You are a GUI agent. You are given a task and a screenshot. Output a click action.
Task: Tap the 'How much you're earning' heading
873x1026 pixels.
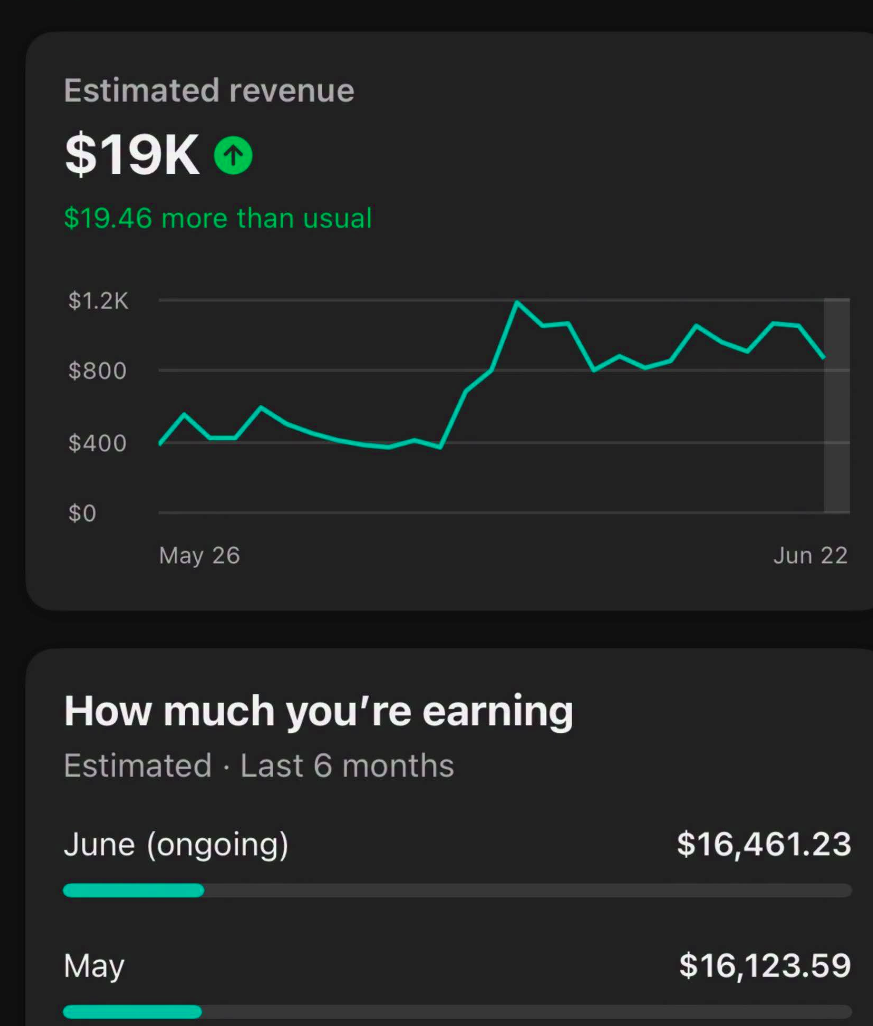319,712
